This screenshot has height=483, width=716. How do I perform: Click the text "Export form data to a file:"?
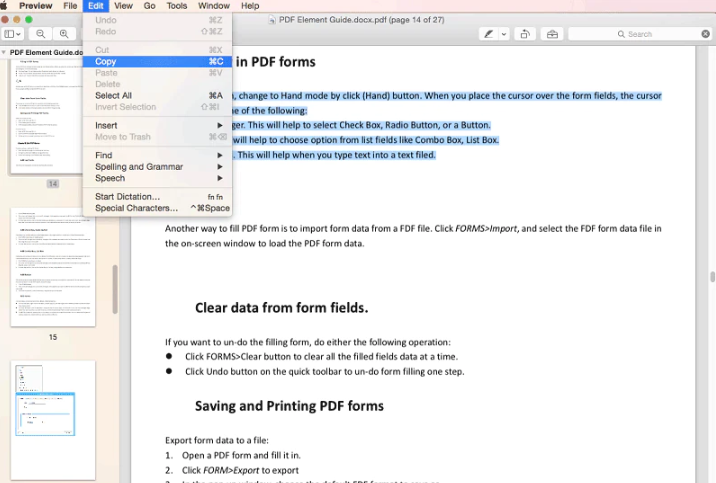coord(217,441)
